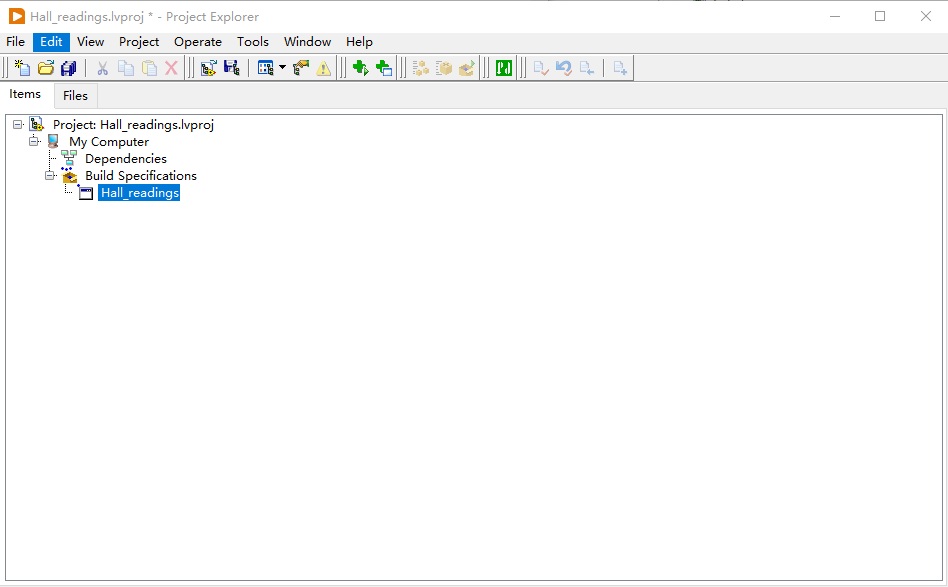The width and height of the screenshot is (948, 587).
Task: Click the LabVIEW orange app icon in title bar
Action: (x=17, y=16)
